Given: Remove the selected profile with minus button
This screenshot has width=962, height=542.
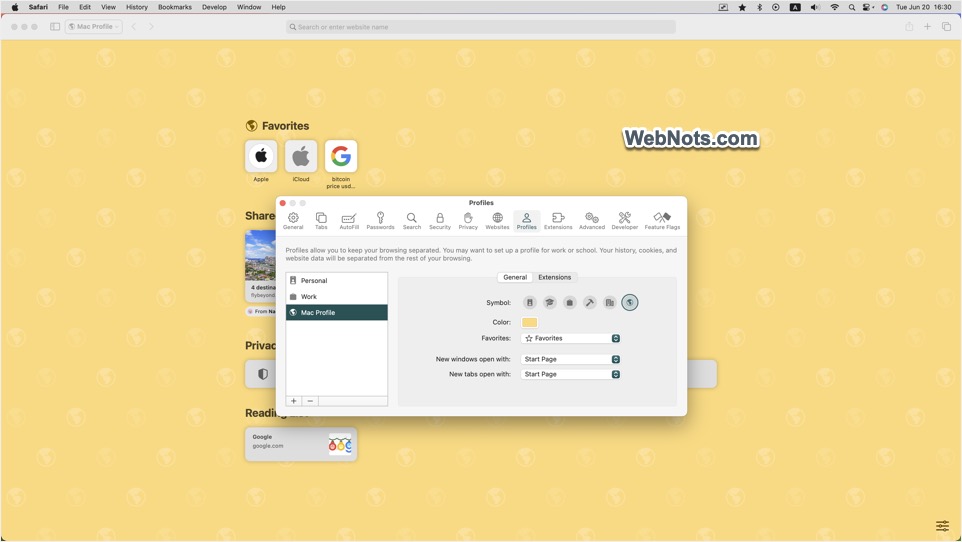Looking at the screenshot, I should tap(310, 401).
